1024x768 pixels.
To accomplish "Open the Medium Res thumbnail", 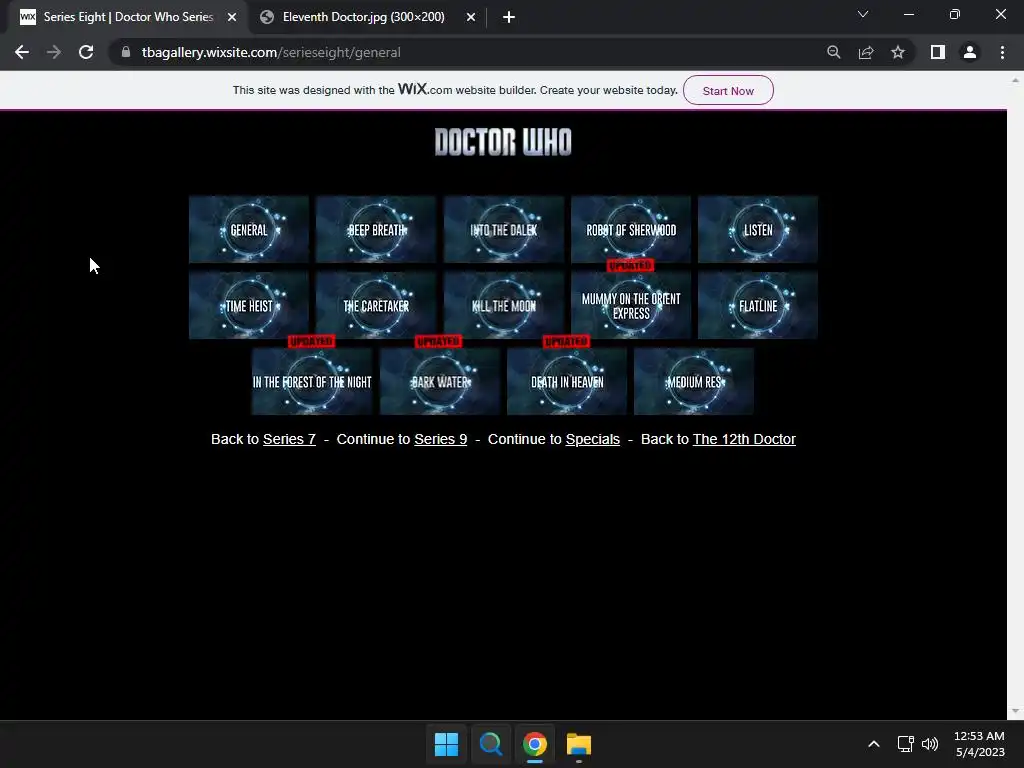I will click(694, 381).
